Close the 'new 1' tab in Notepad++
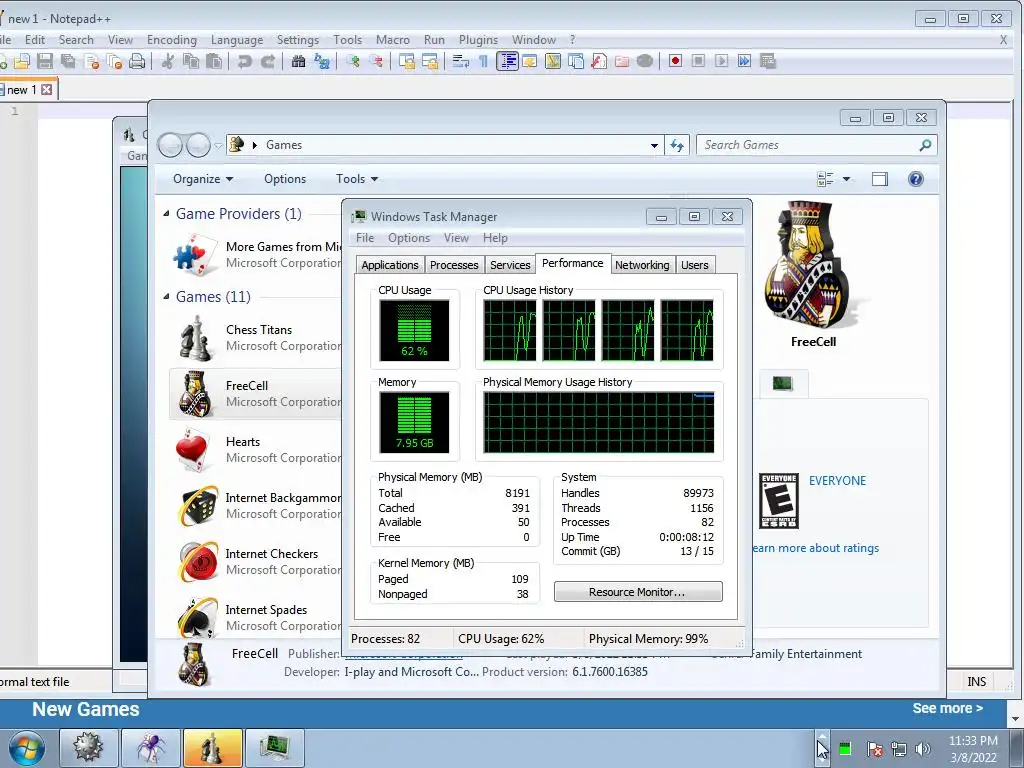 click(47, 89)
